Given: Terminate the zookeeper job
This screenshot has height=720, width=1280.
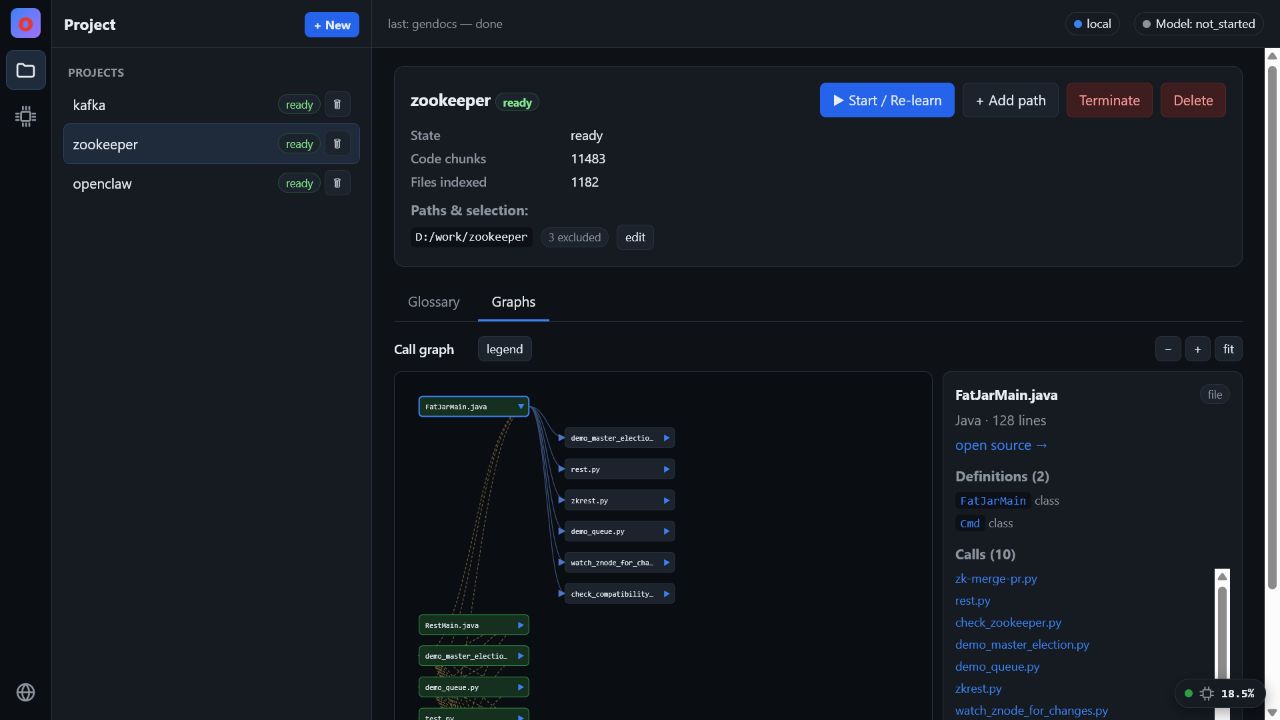Looking at the screenshot, I should [x=1109, y=100].
